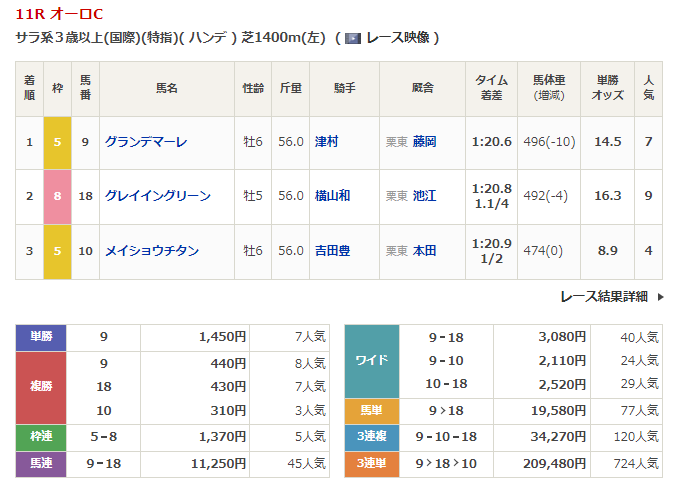This screenshot has height=486, width=678.
Task: Click trainer 池江 link
Action: tap(424, 196)
